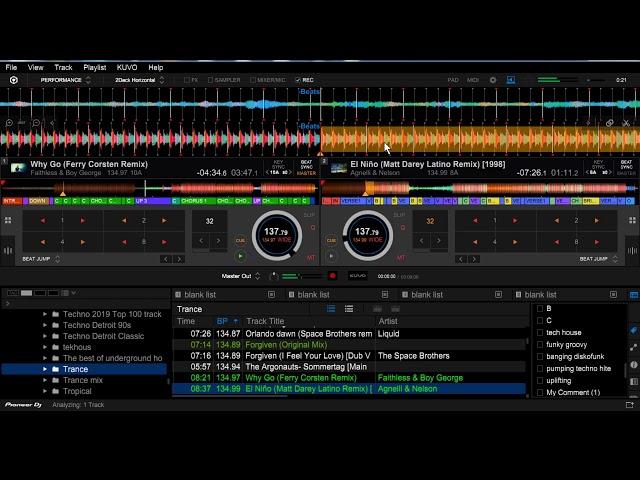Jump back 8 beats on deck 2
640x480 pixels.
click(556, 242)
